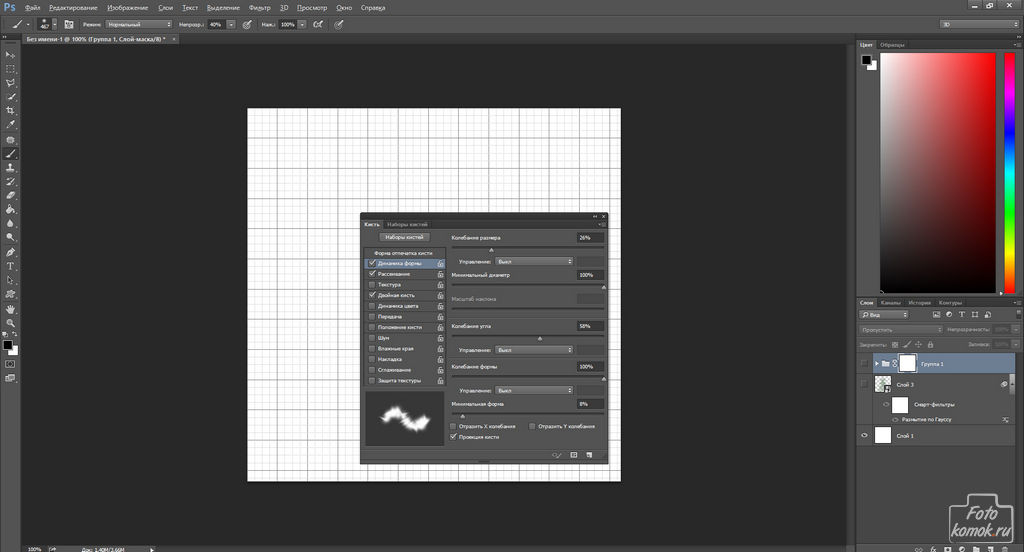The image size is (1024, 552).
Task: Click the Колебание размера value field
Action: pyautogui.click(x=590, y=238)
